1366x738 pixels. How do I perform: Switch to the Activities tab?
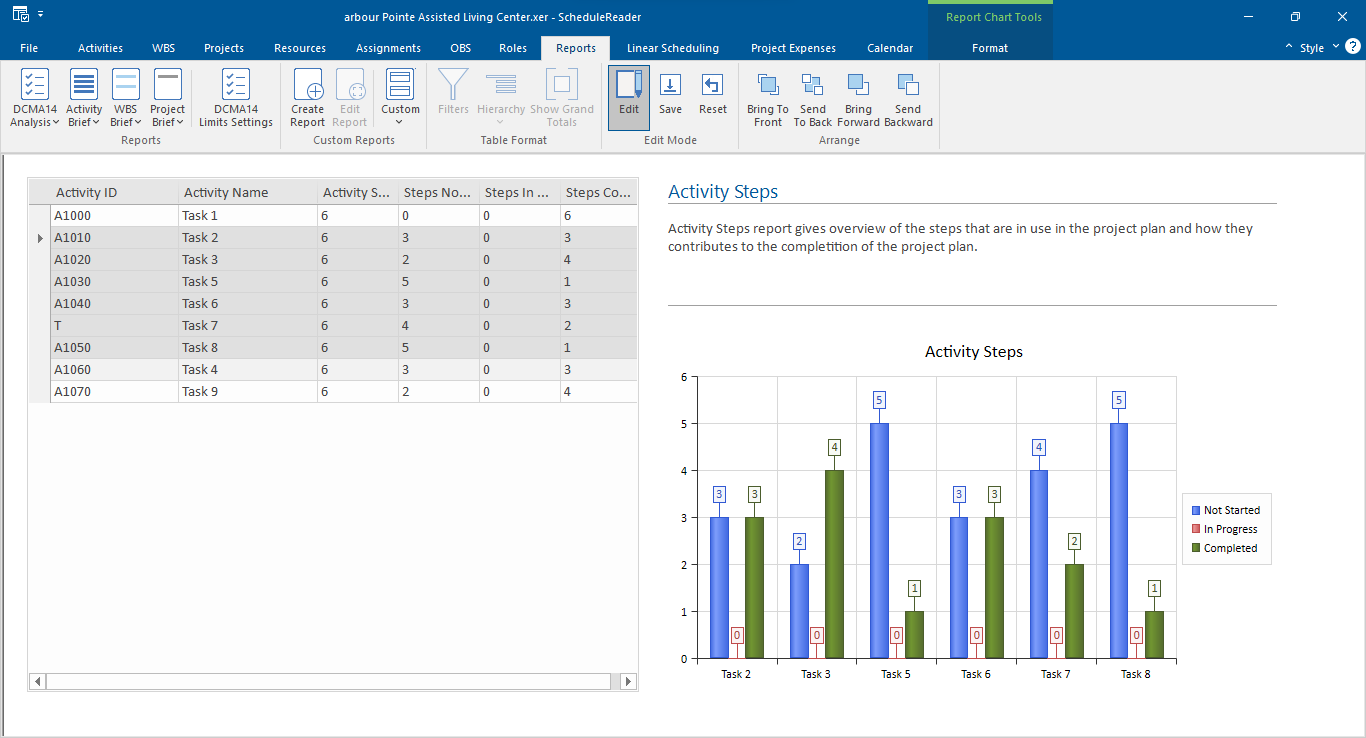[100, 47]
